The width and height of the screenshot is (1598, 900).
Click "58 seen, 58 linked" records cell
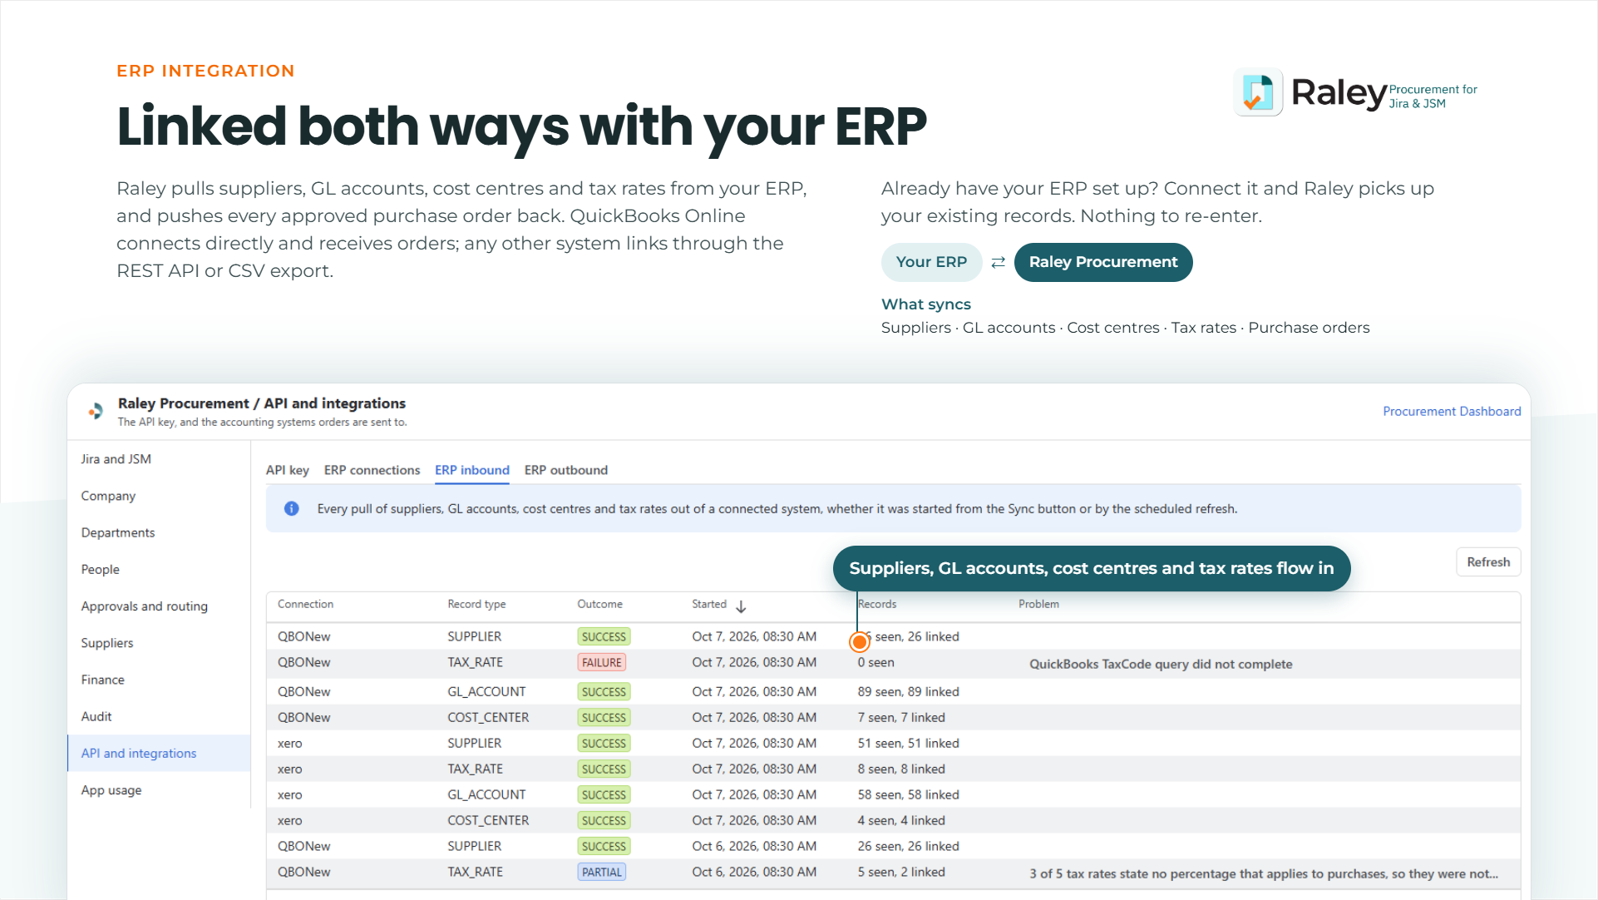coord(908,795)
